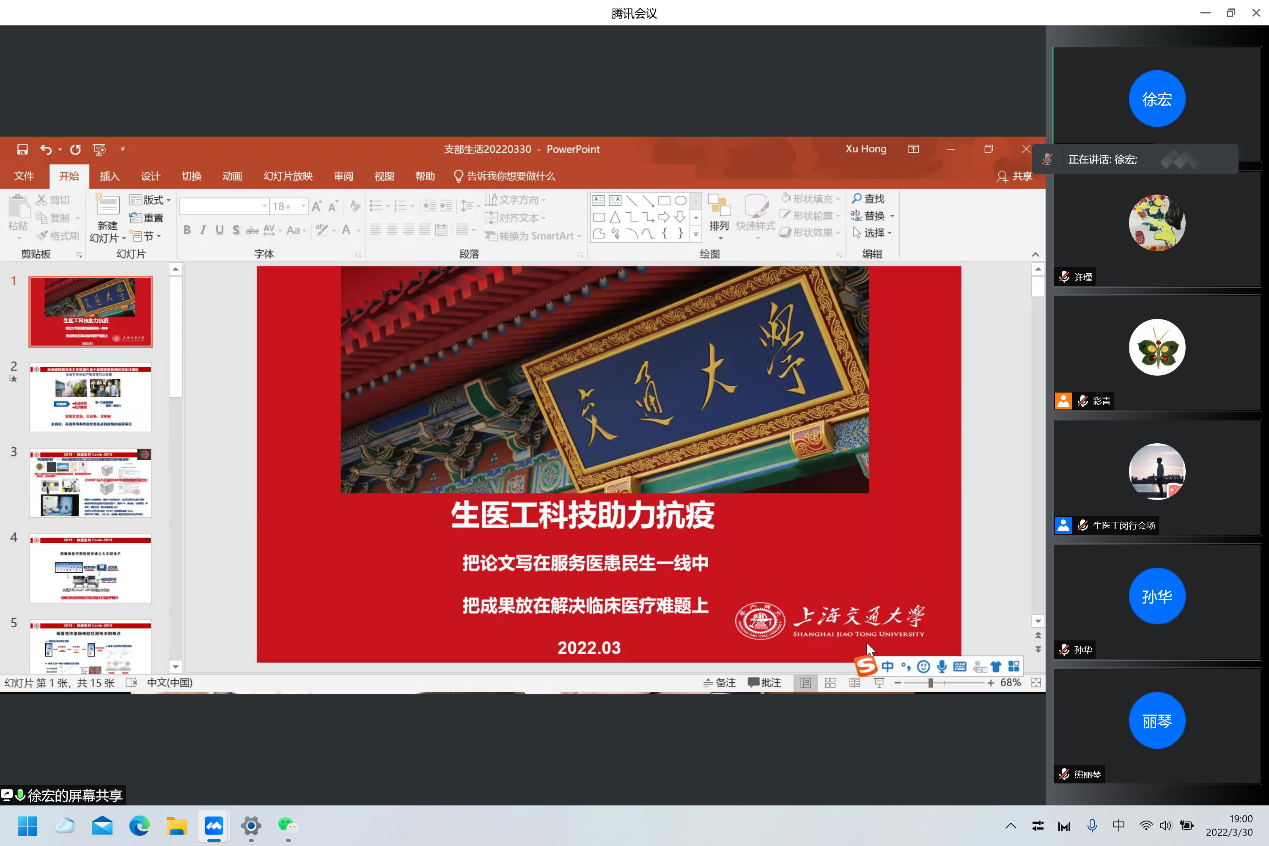Screen dimensions: 1269x846
Task: Switch to Slide Sorter view in status bar
Action: click(x=830, y=683)
